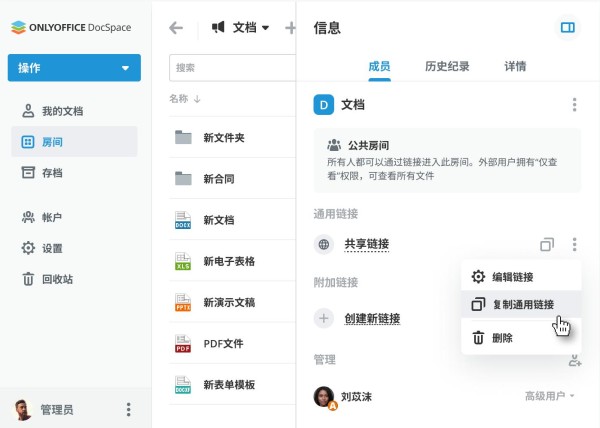Click the DOCXF icon of 新表单模板
The width and height of the screenshot is (600, 428).
click(x=183, y=385)
